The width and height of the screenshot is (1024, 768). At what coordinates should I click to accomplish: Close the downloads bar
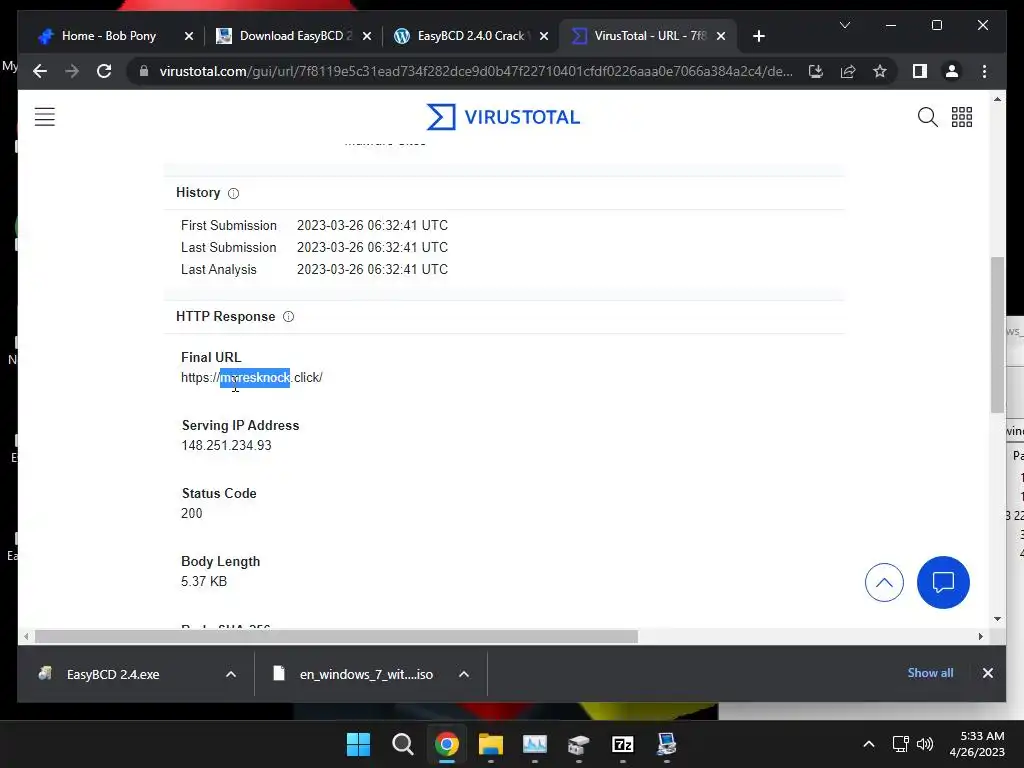click(987, 673)
